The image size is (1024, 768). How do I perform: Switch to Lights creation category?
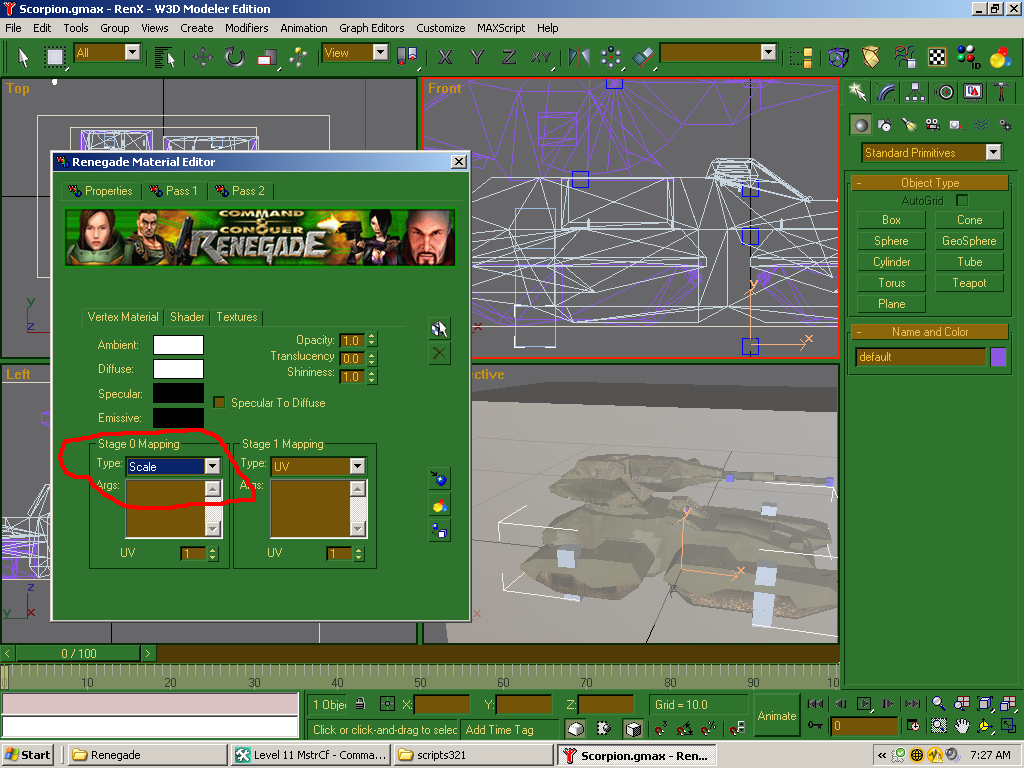point(908,125)
